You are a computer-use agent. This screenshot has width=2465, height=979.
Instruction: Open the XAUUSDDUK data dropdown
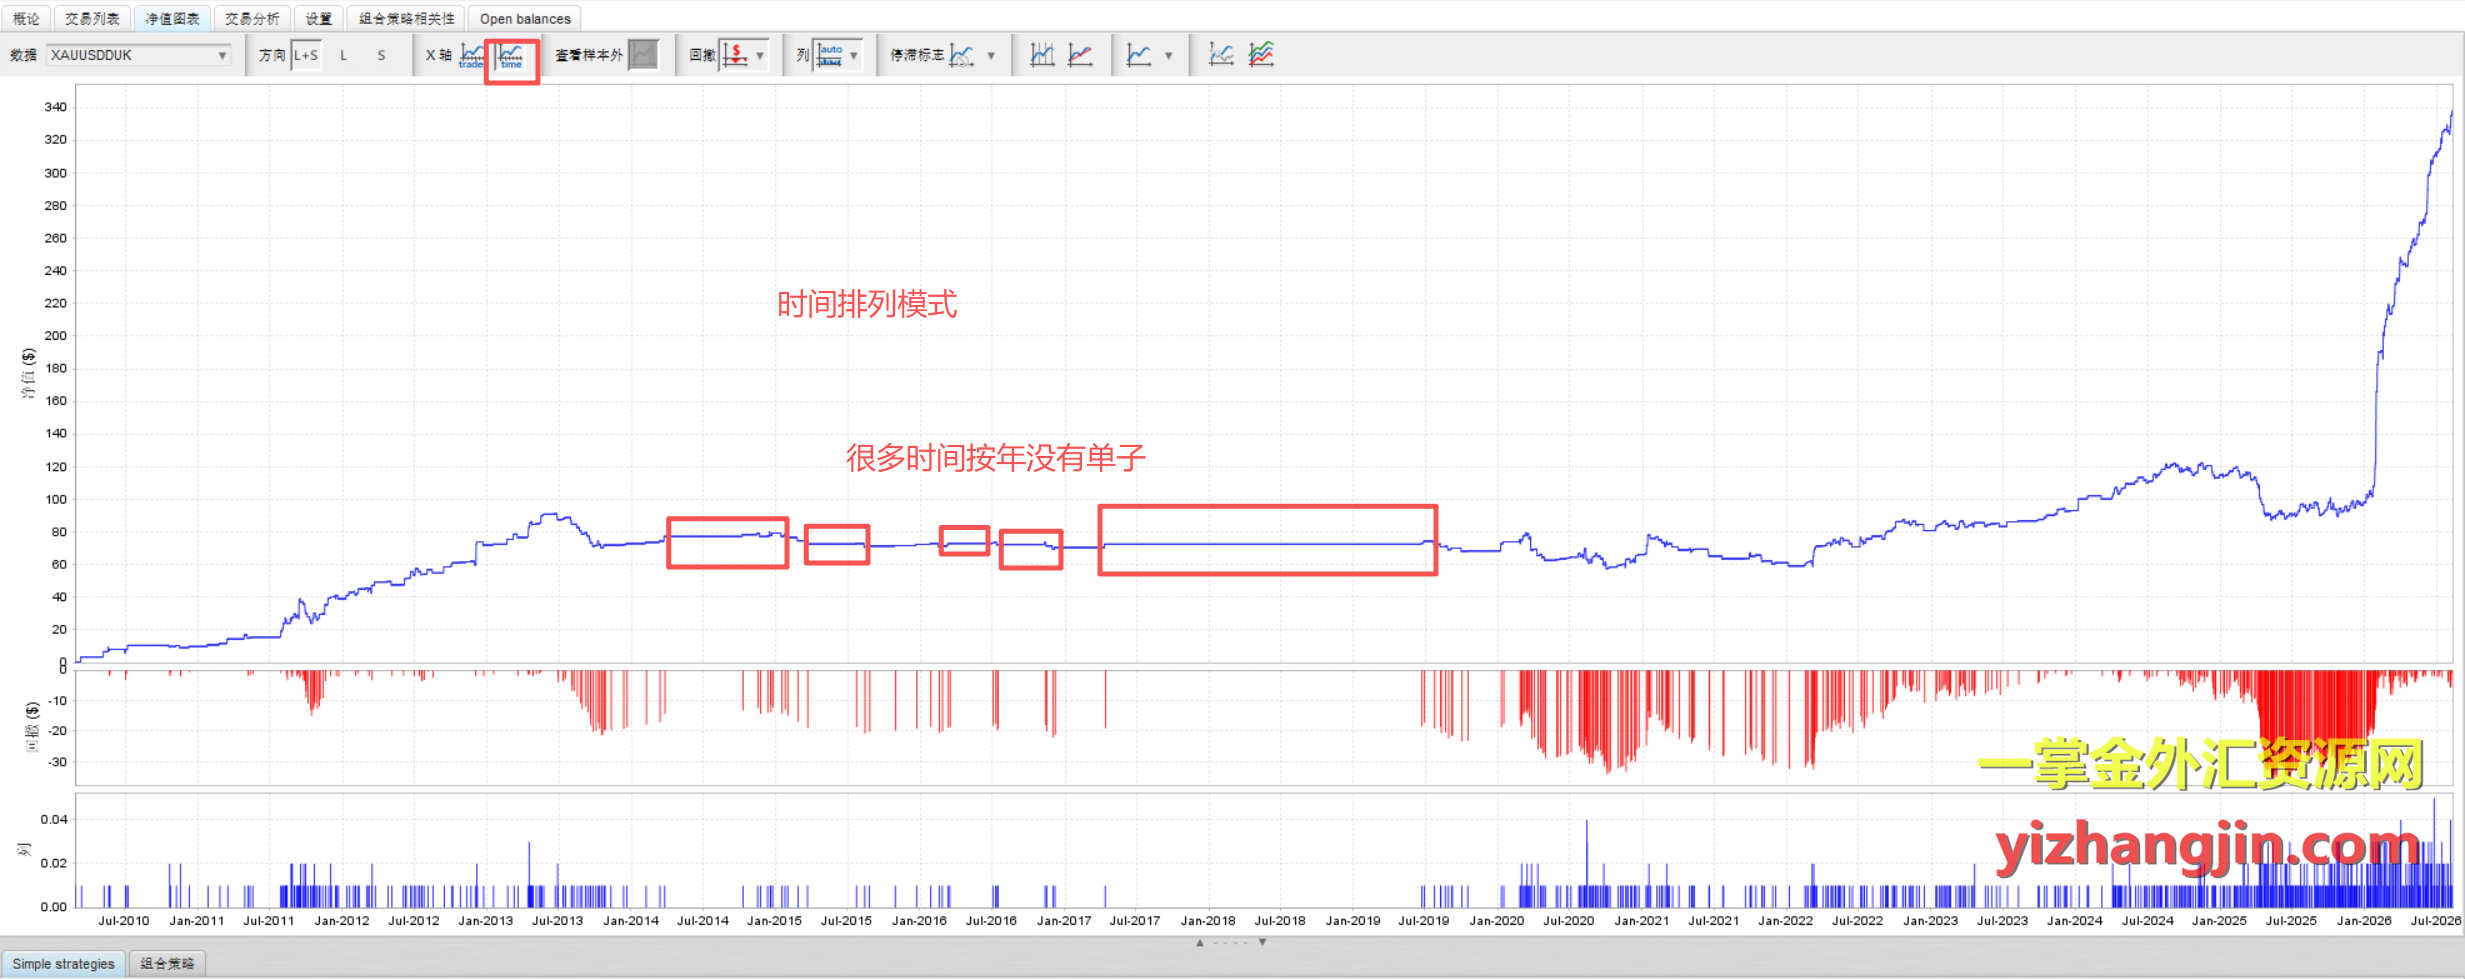click(x=139, y=55)
